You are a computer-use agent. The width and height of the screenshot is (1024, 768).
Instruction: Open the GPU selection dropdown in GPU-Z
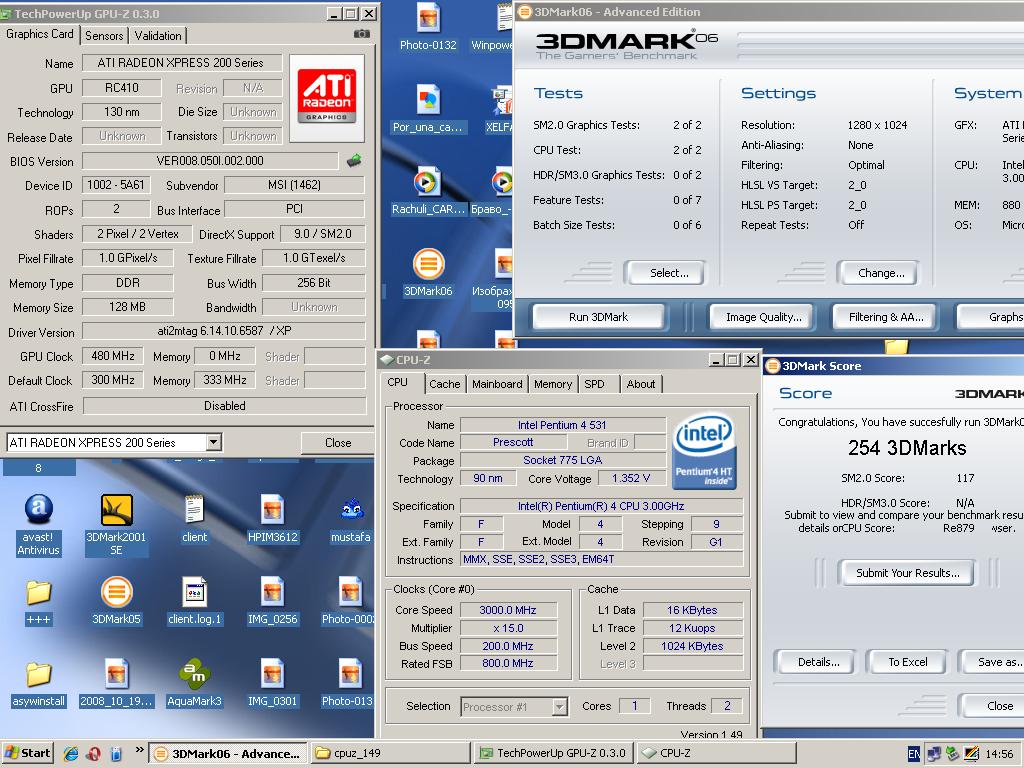click(214, 442)
